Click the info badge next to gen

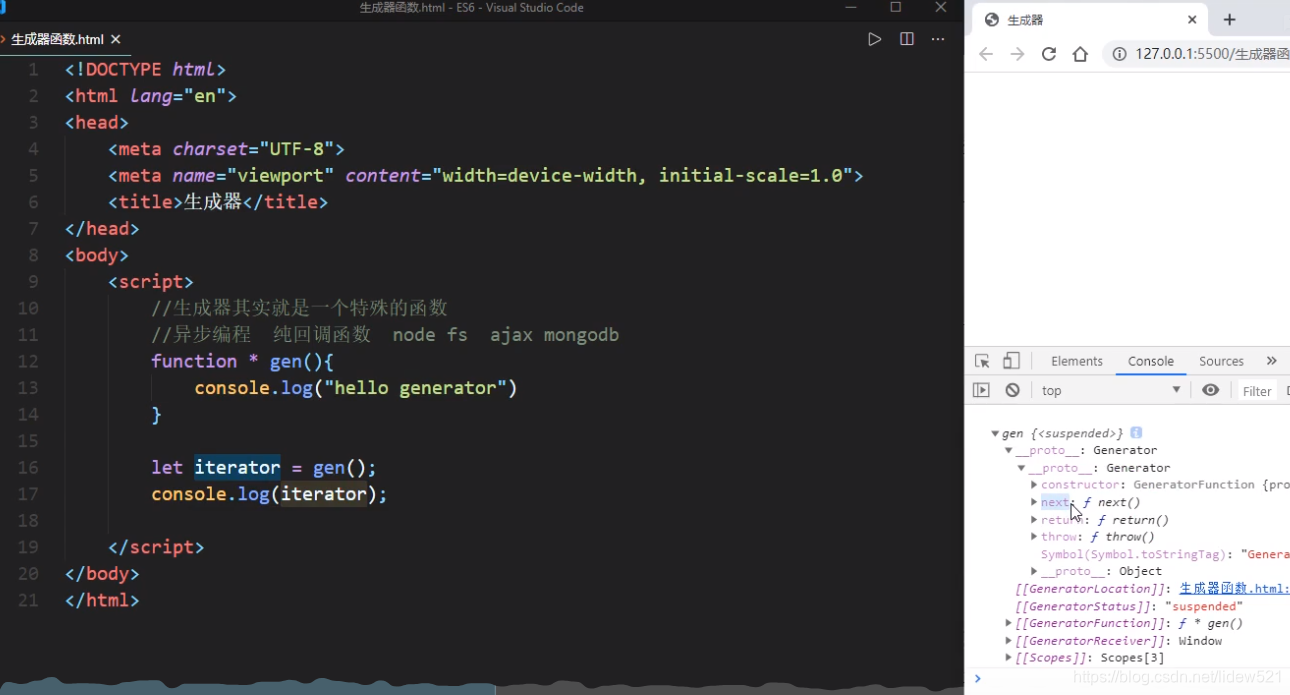(x=1136, y=433)
